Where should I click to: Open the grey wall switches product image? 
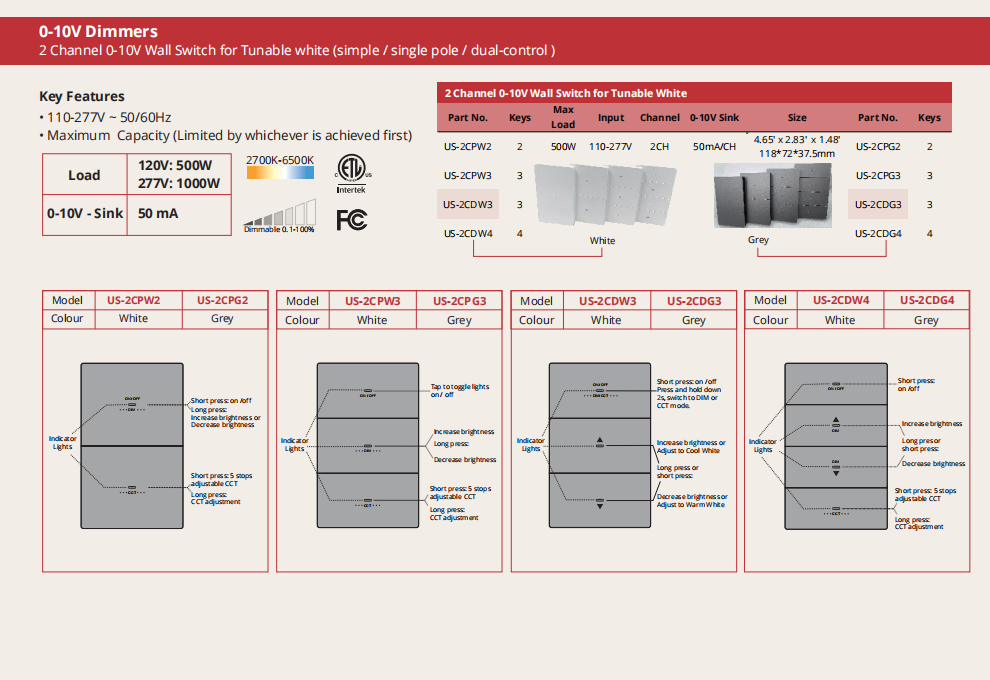pos(771,195)
